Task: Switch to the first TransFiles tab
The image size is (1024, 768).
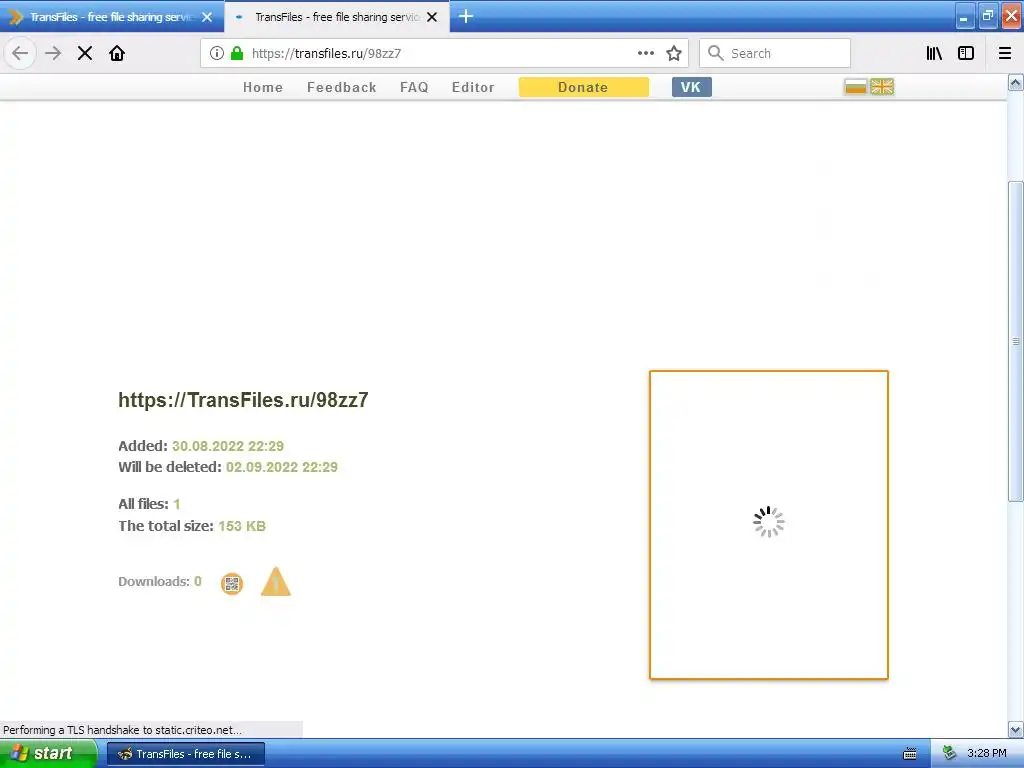Action: coord(112,17)
